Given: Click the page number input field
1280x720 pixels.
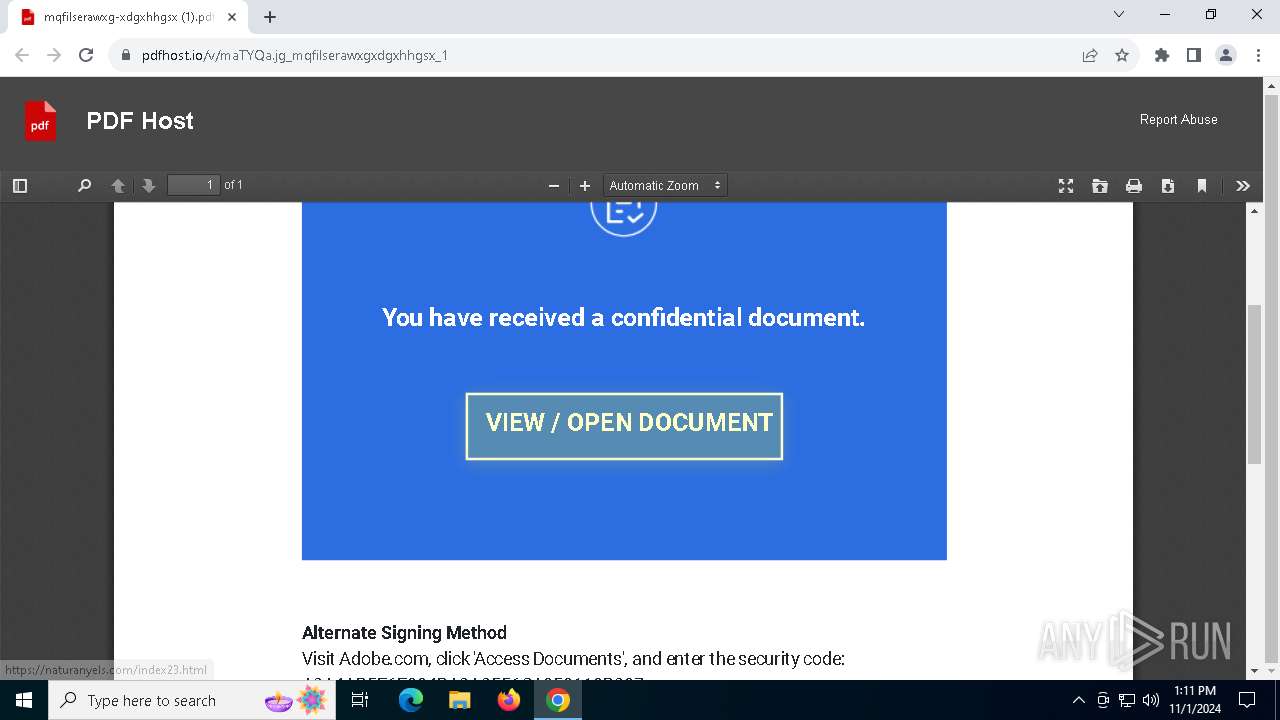Looking at the screenshot, I should pyautogui.click(x=194, y=185).
